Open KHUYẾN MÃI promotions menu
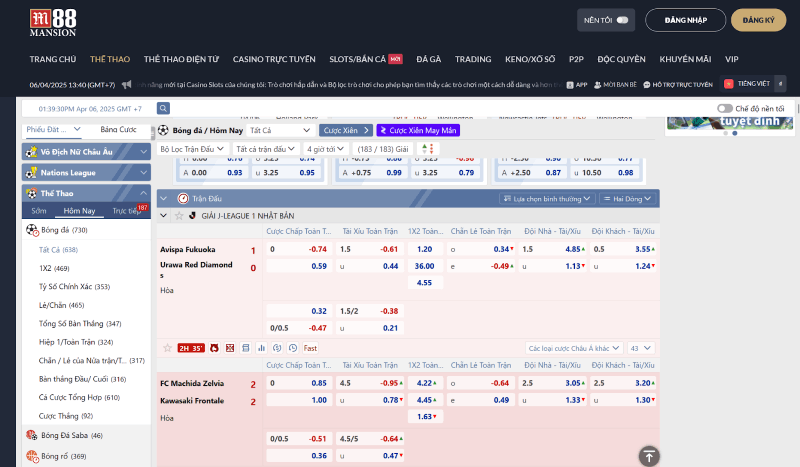Image resolution: width=800 pixels, height=467 pixels. click(x=685, y=59)
